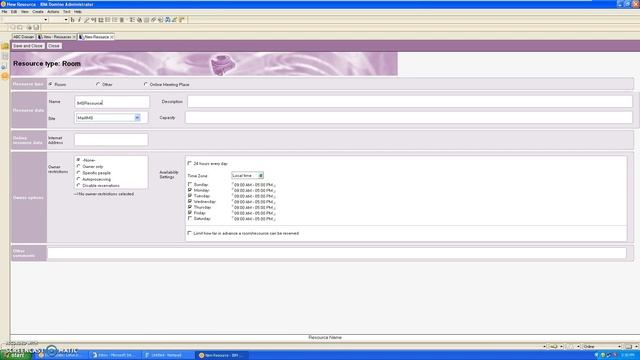Edit the Sunday time range field
Image resolution: width=640 pixels, height=360 pixels.
[254, 185]
